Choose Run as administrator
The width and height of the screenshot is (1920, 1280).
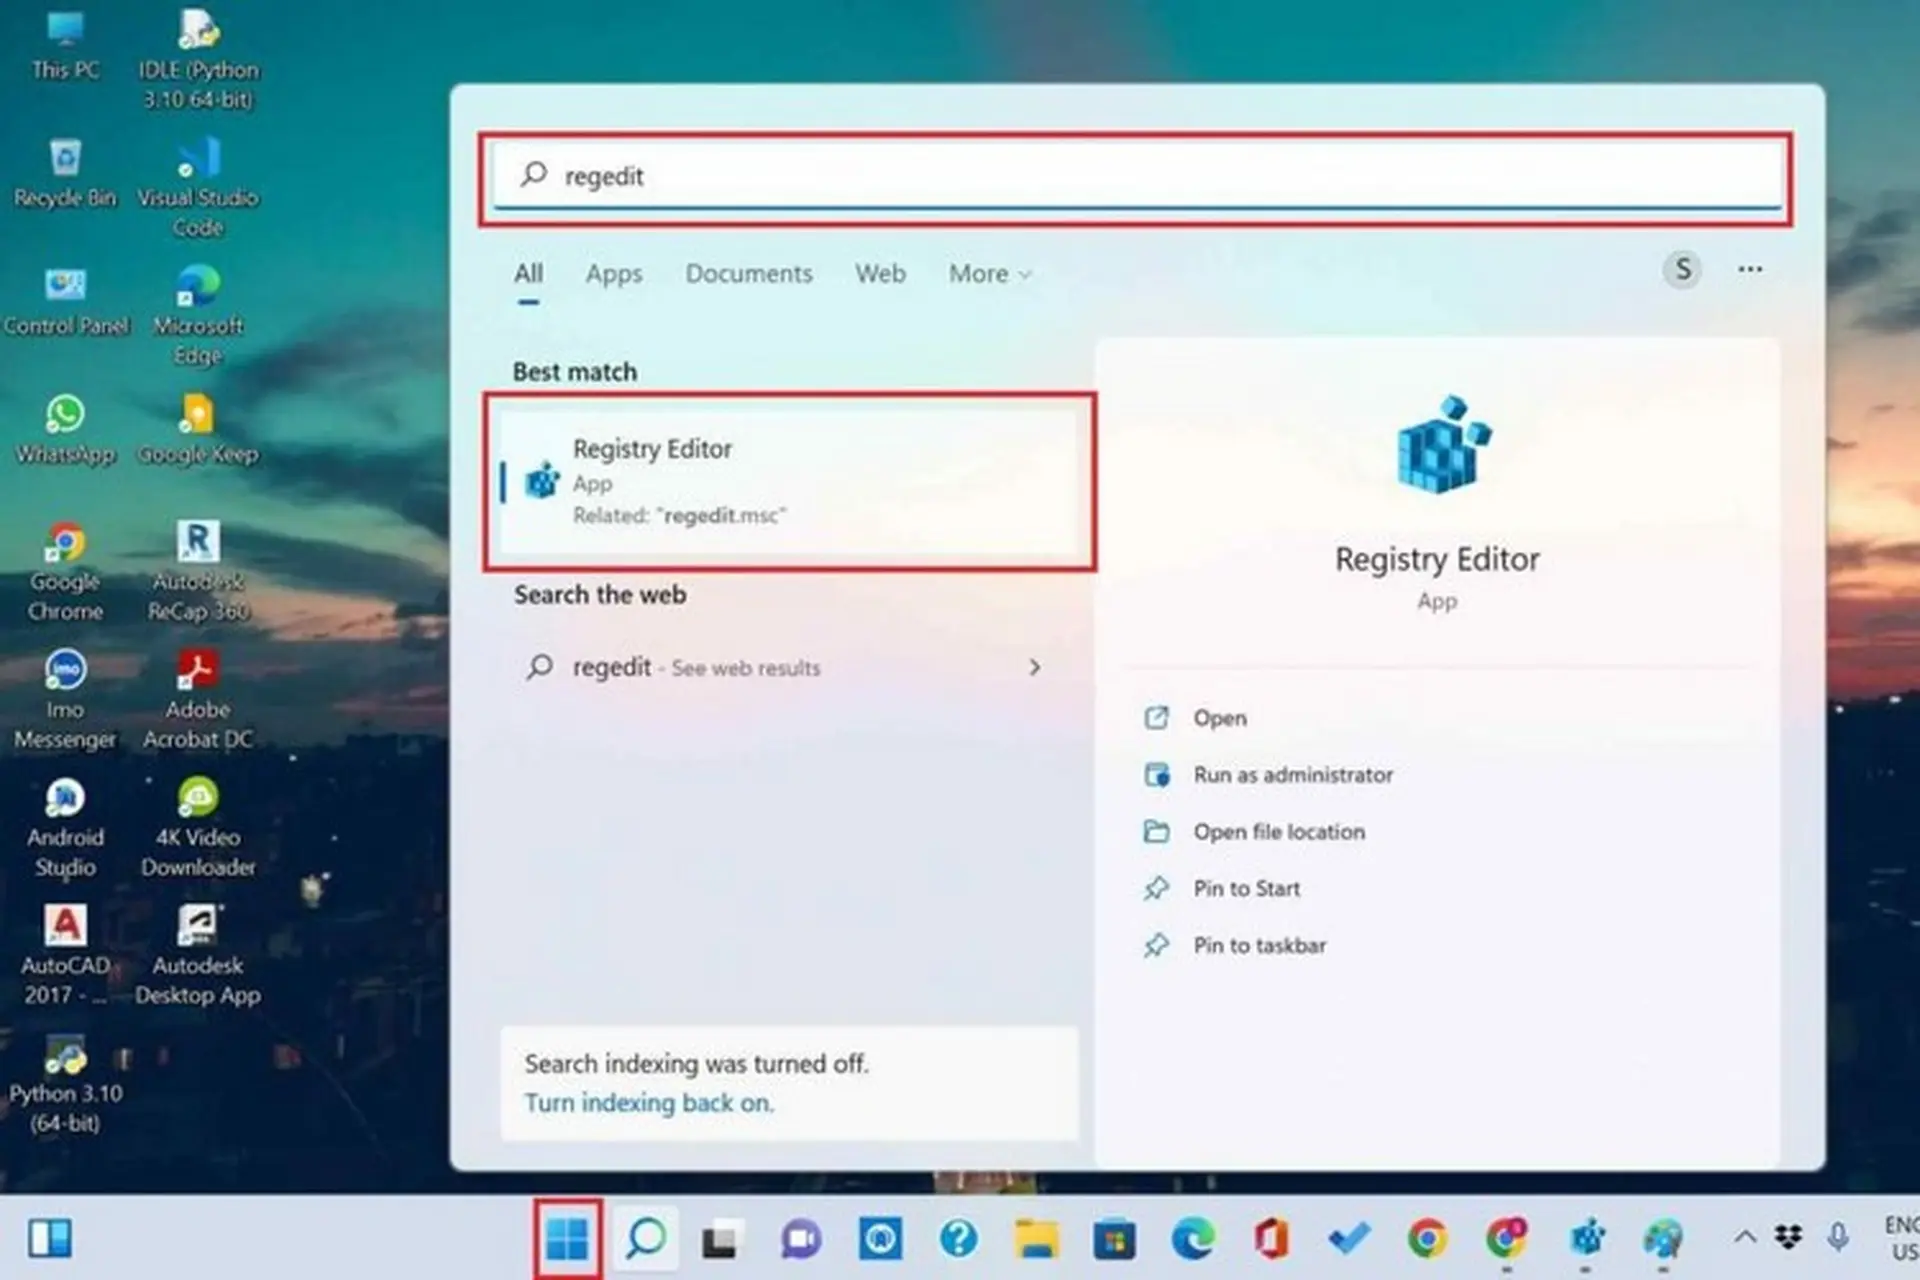pyautogui.click(x=1268, y=775)
